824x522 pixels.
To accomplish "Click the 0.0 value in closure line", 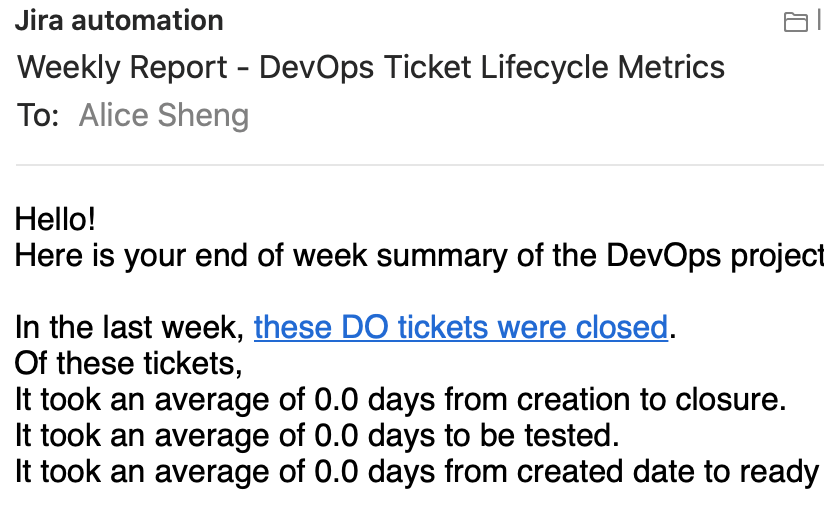I will (x=336, y=399).
